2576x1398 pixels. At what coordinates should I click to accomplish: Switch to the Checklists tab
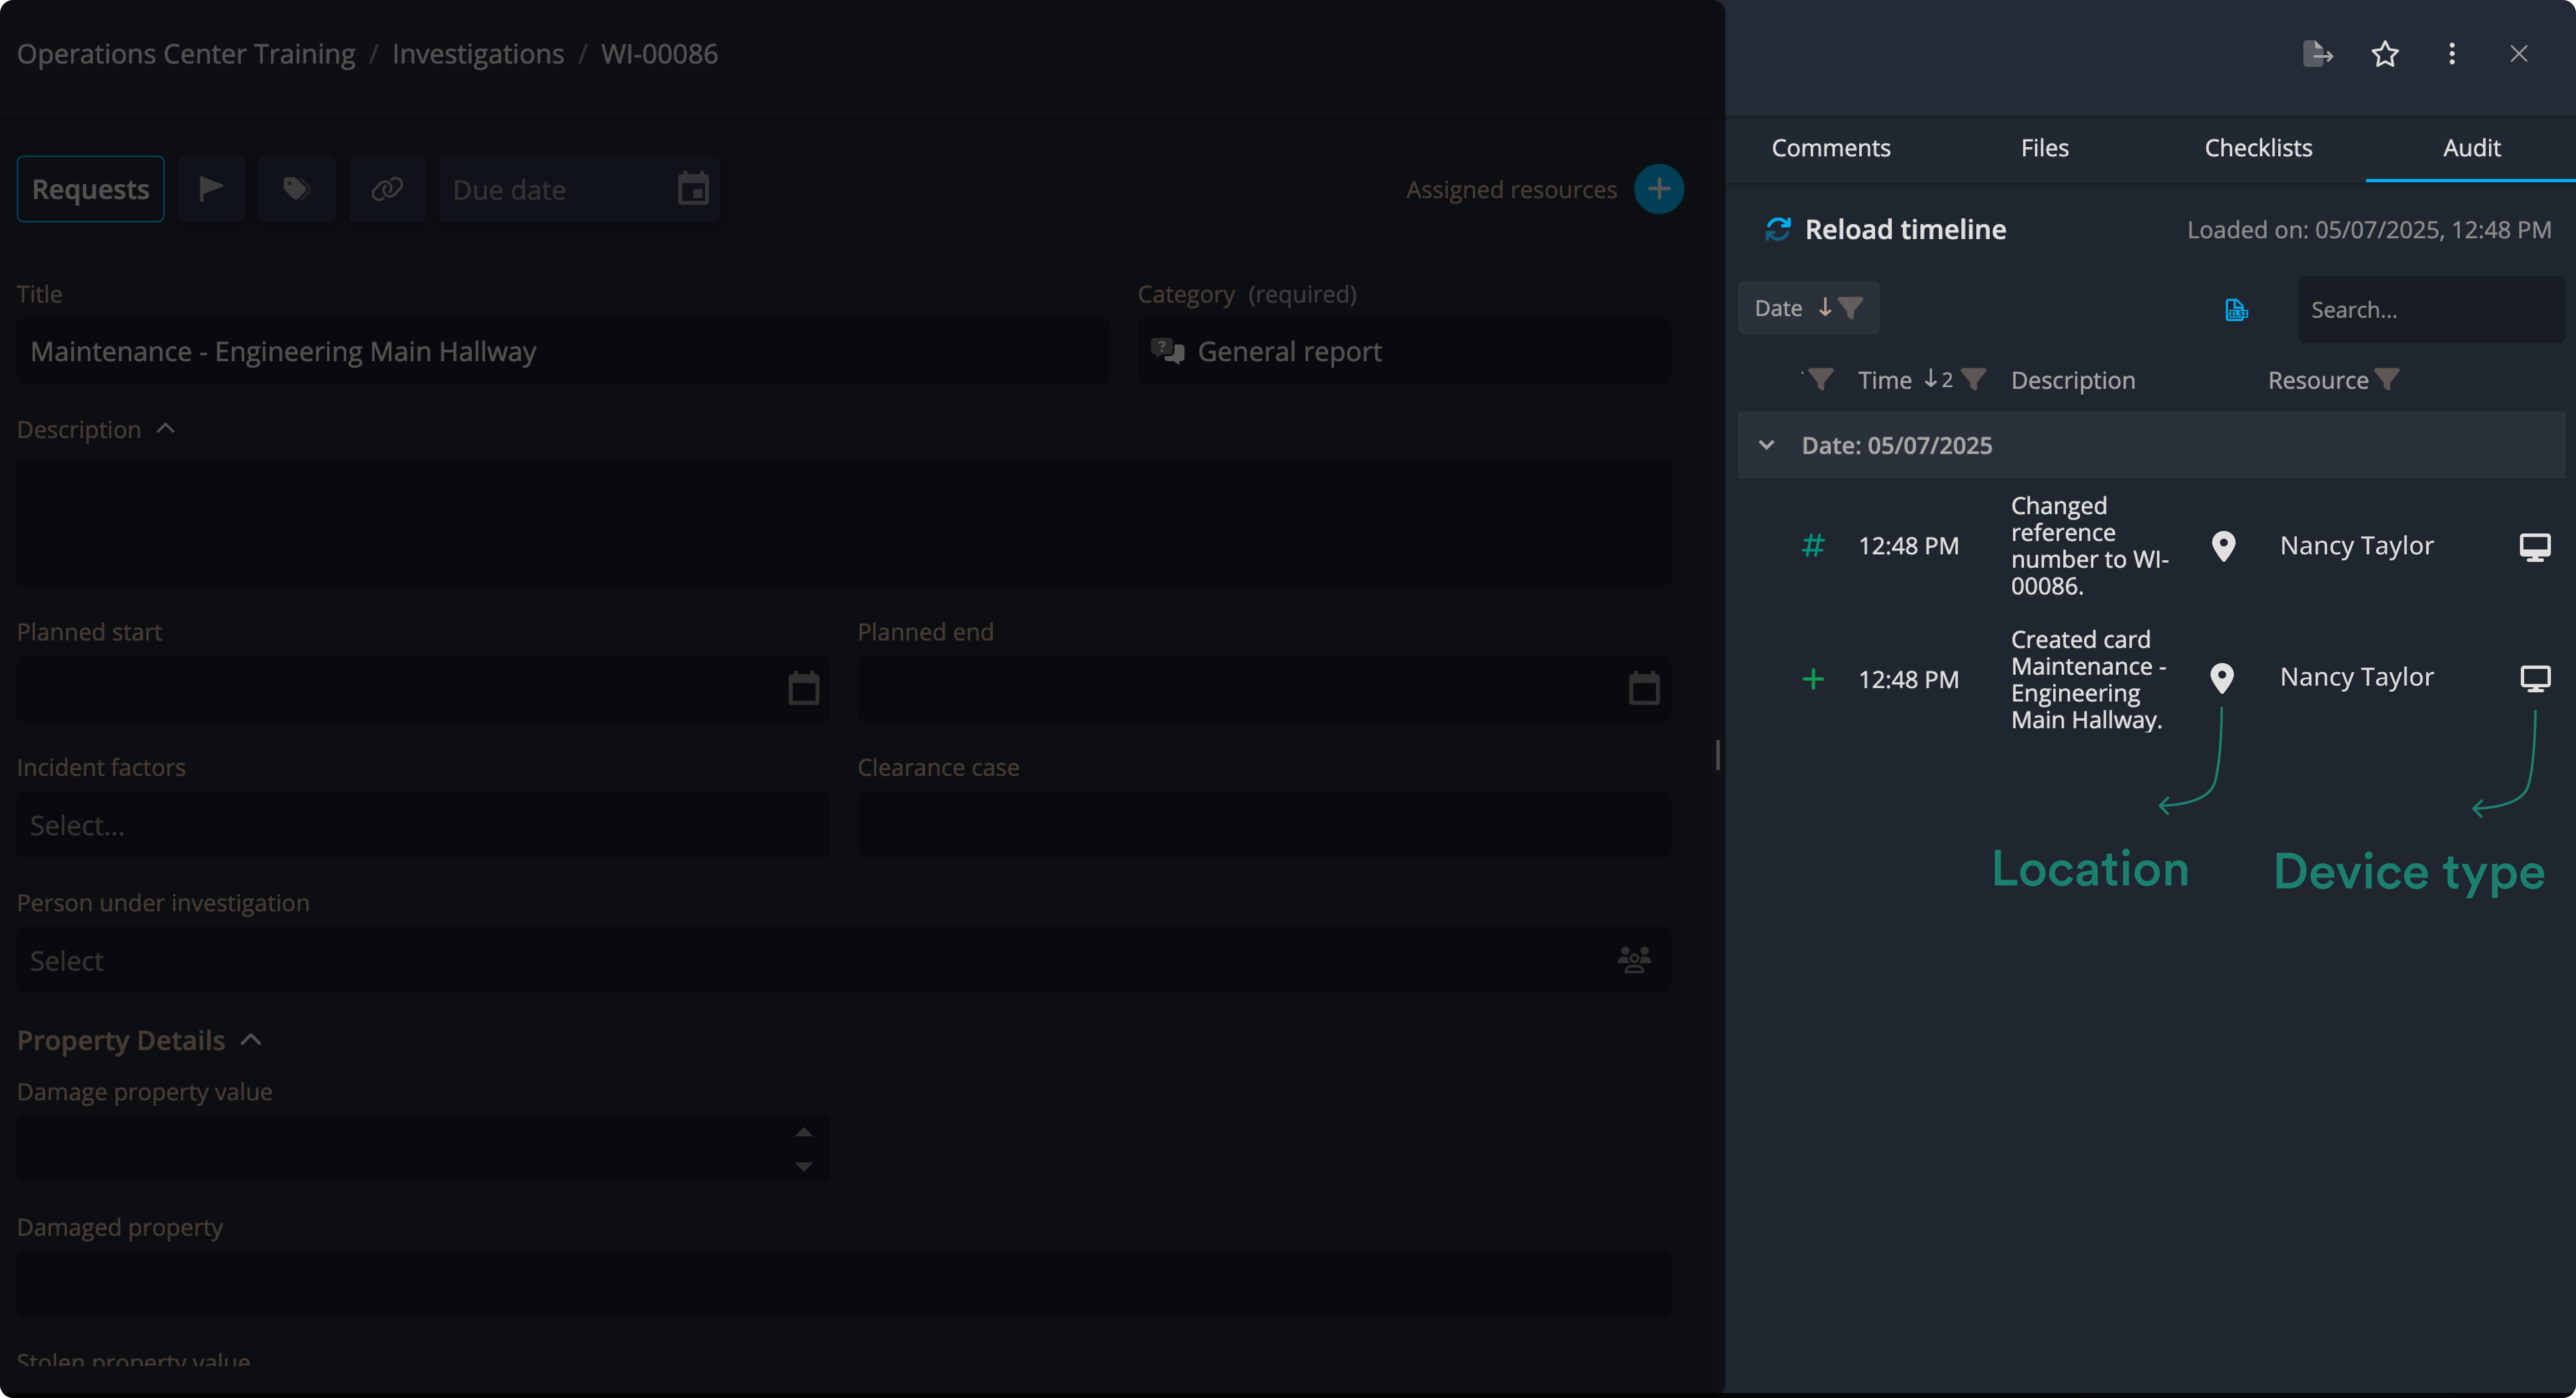[x=2258, y=148]
